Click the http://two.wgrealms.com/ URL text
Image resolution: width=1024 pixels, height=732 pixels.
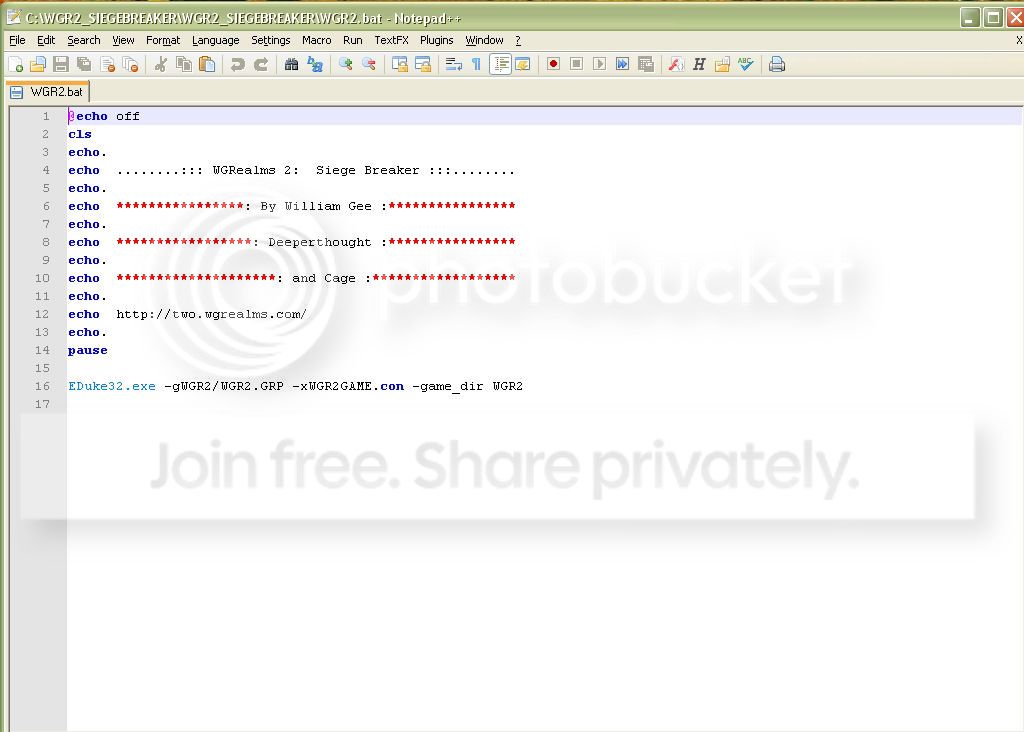(211, 314)
